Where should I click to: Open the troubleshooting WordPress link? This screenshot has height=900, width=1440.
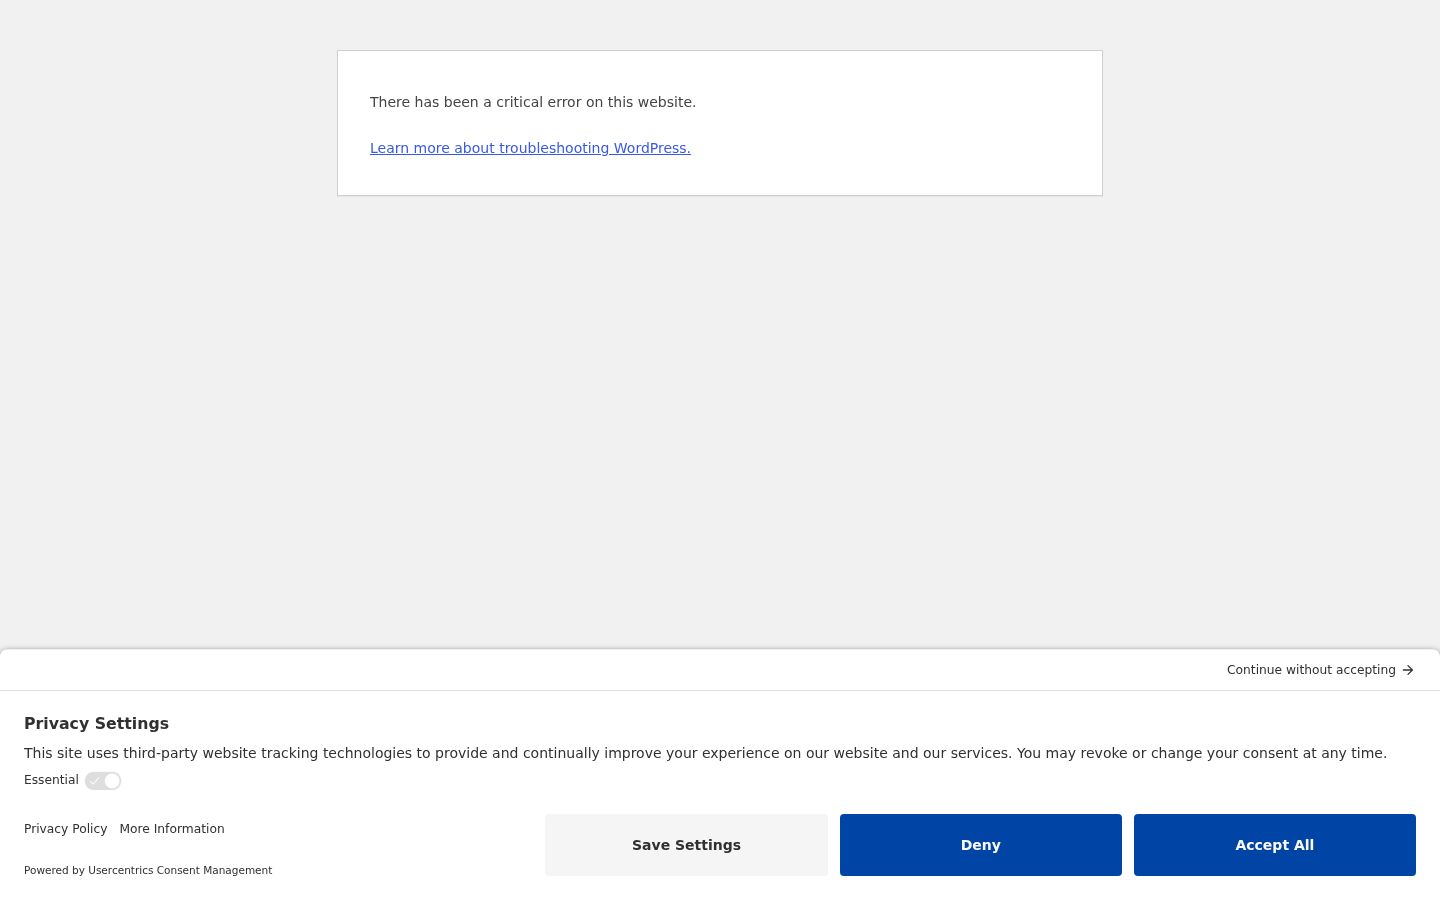pos(530,148)
